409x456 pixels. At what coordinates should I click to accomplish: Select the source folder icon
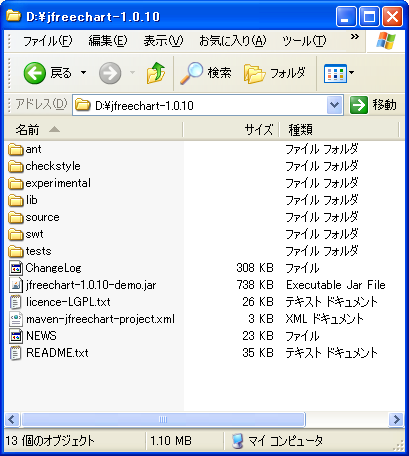coord(15,217)
